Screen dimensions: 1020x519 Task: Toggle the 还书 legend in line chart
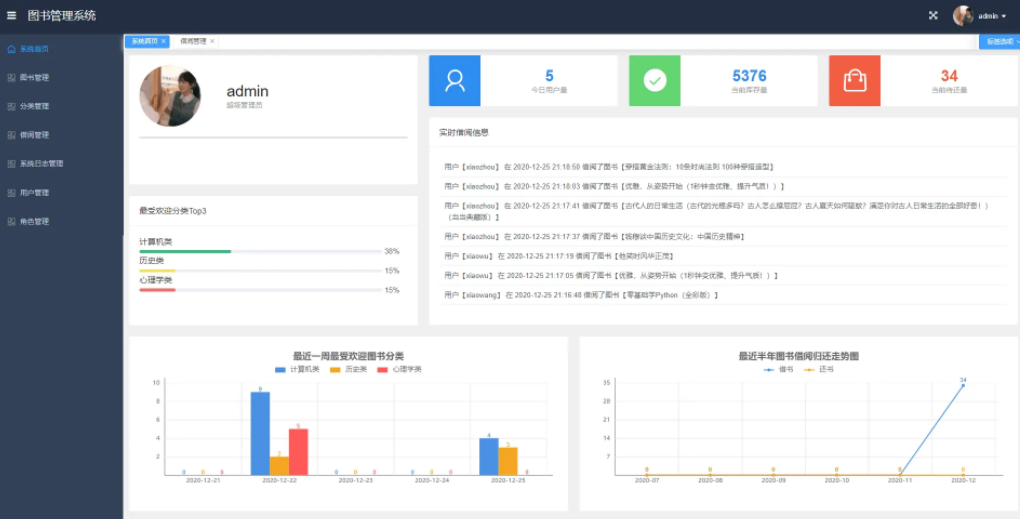pos(819,369)
